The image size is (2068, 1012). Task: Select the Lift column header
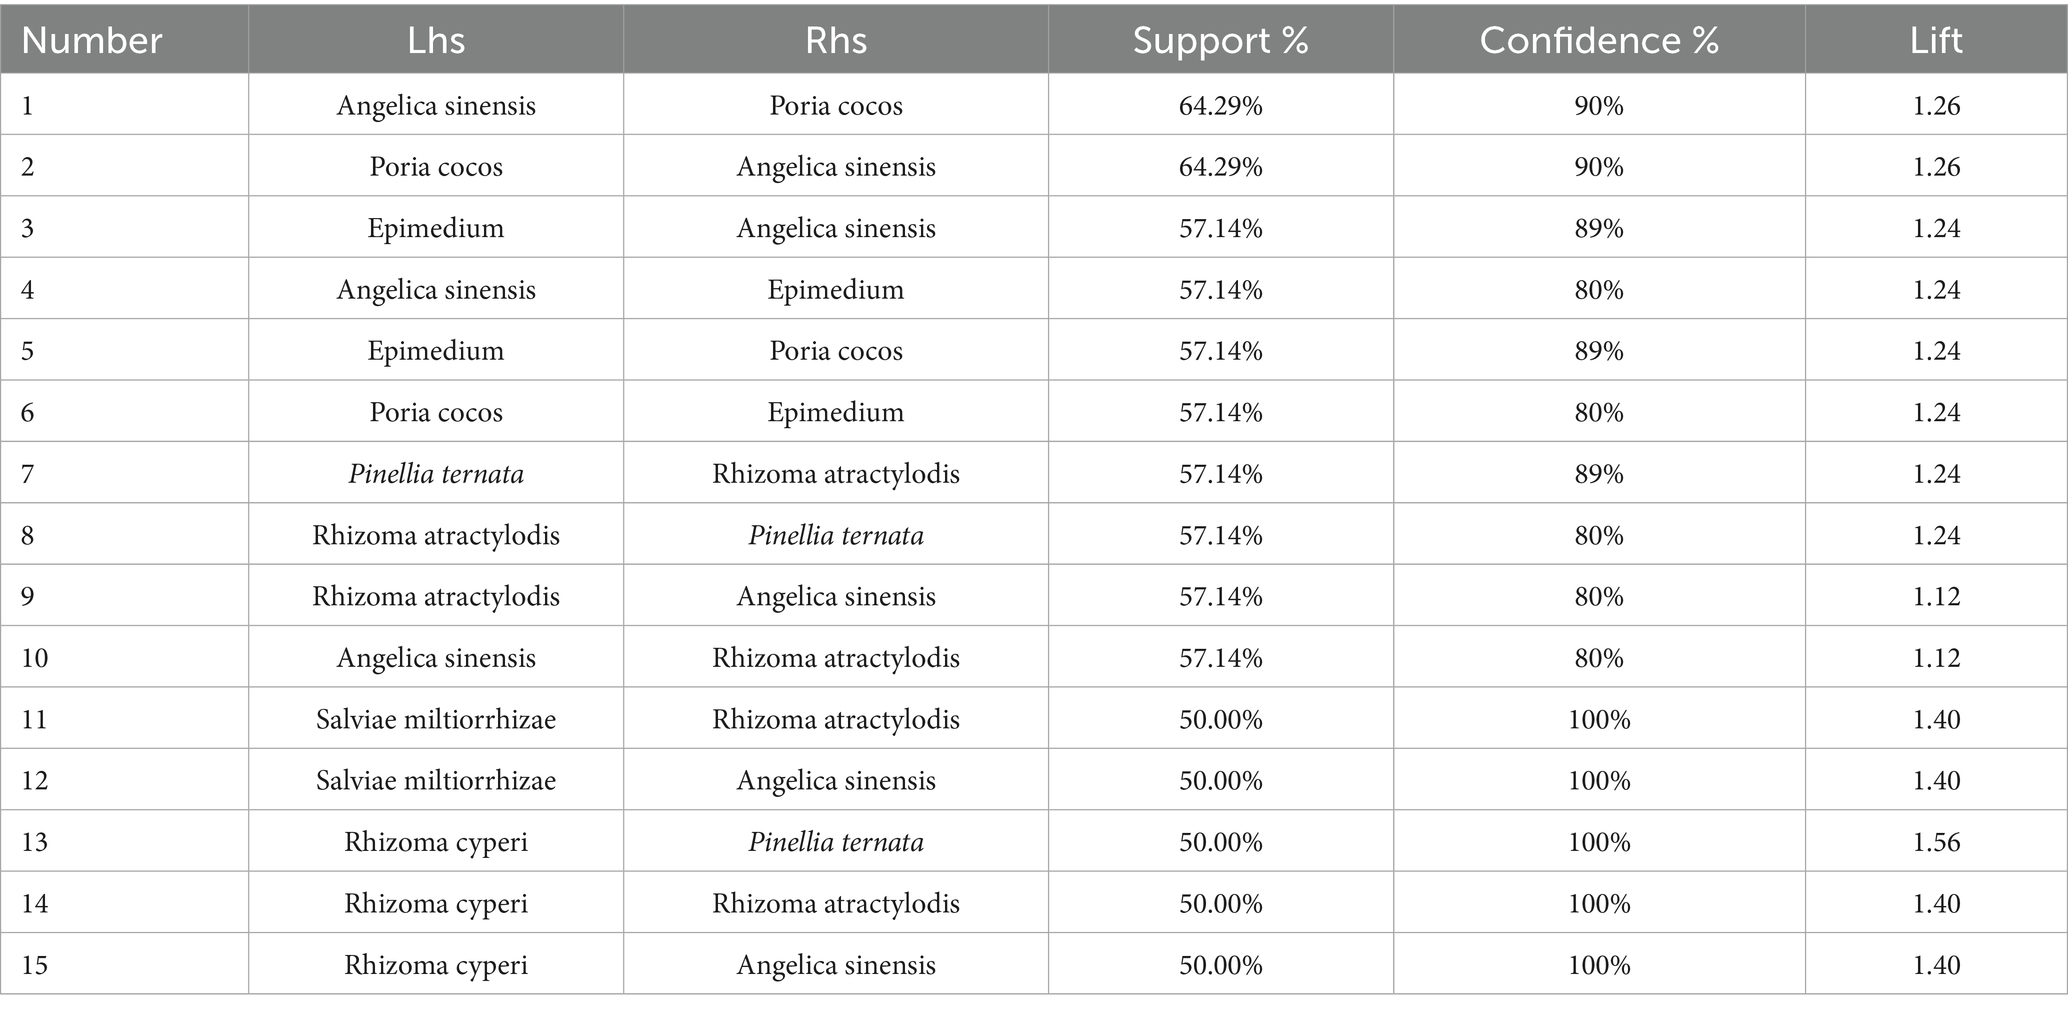(x=1936, y=41)
